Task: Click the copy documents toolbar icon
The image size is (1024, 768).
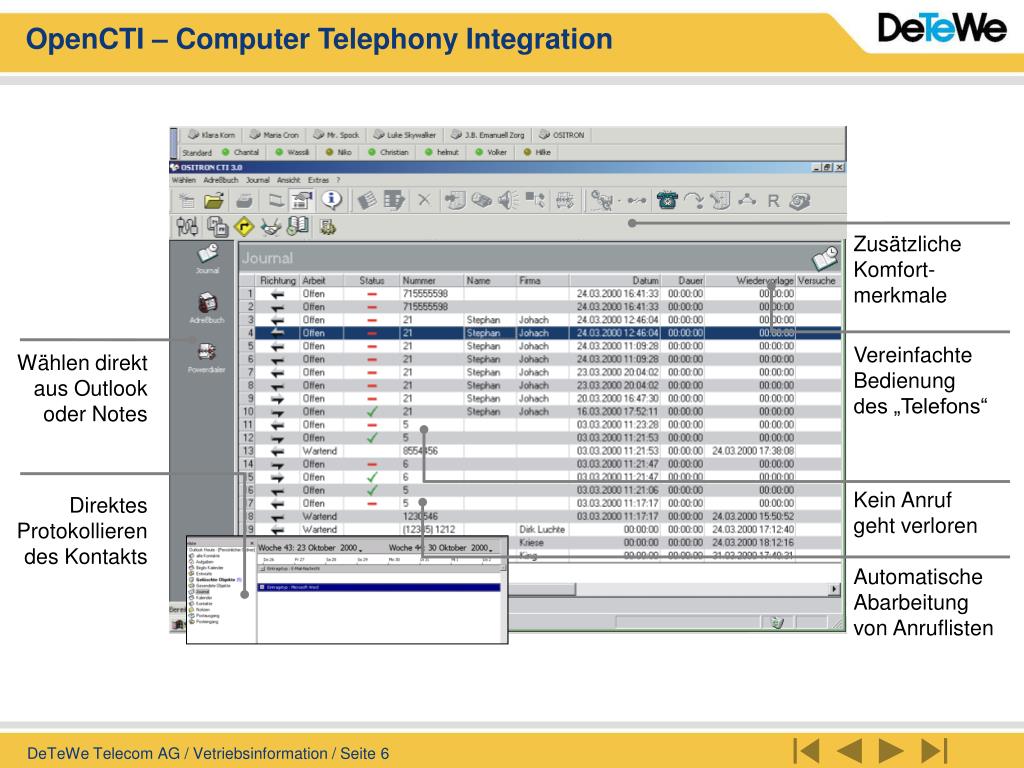Action: point(217,227)
